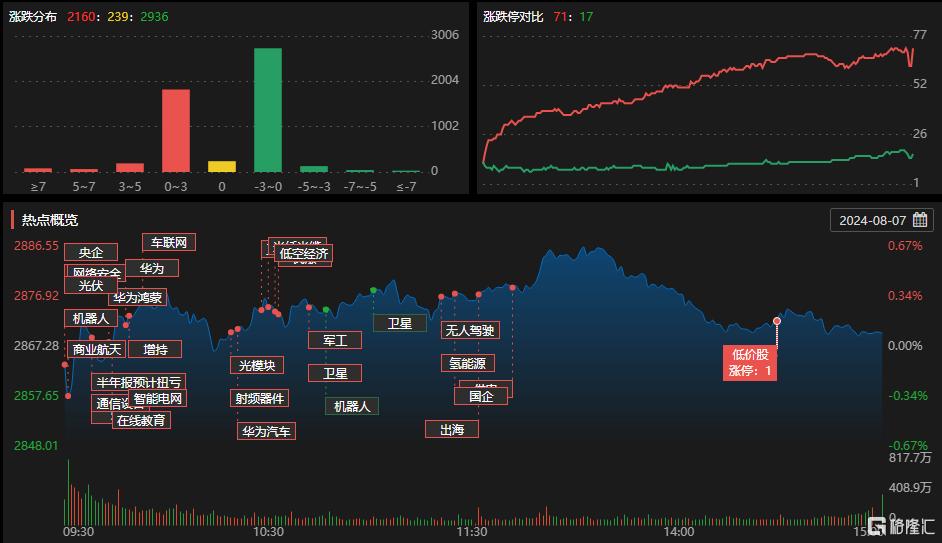The image size is (942, 543).
Task: Click the 14:00 time axis label
Action: [x=679, y=532]
